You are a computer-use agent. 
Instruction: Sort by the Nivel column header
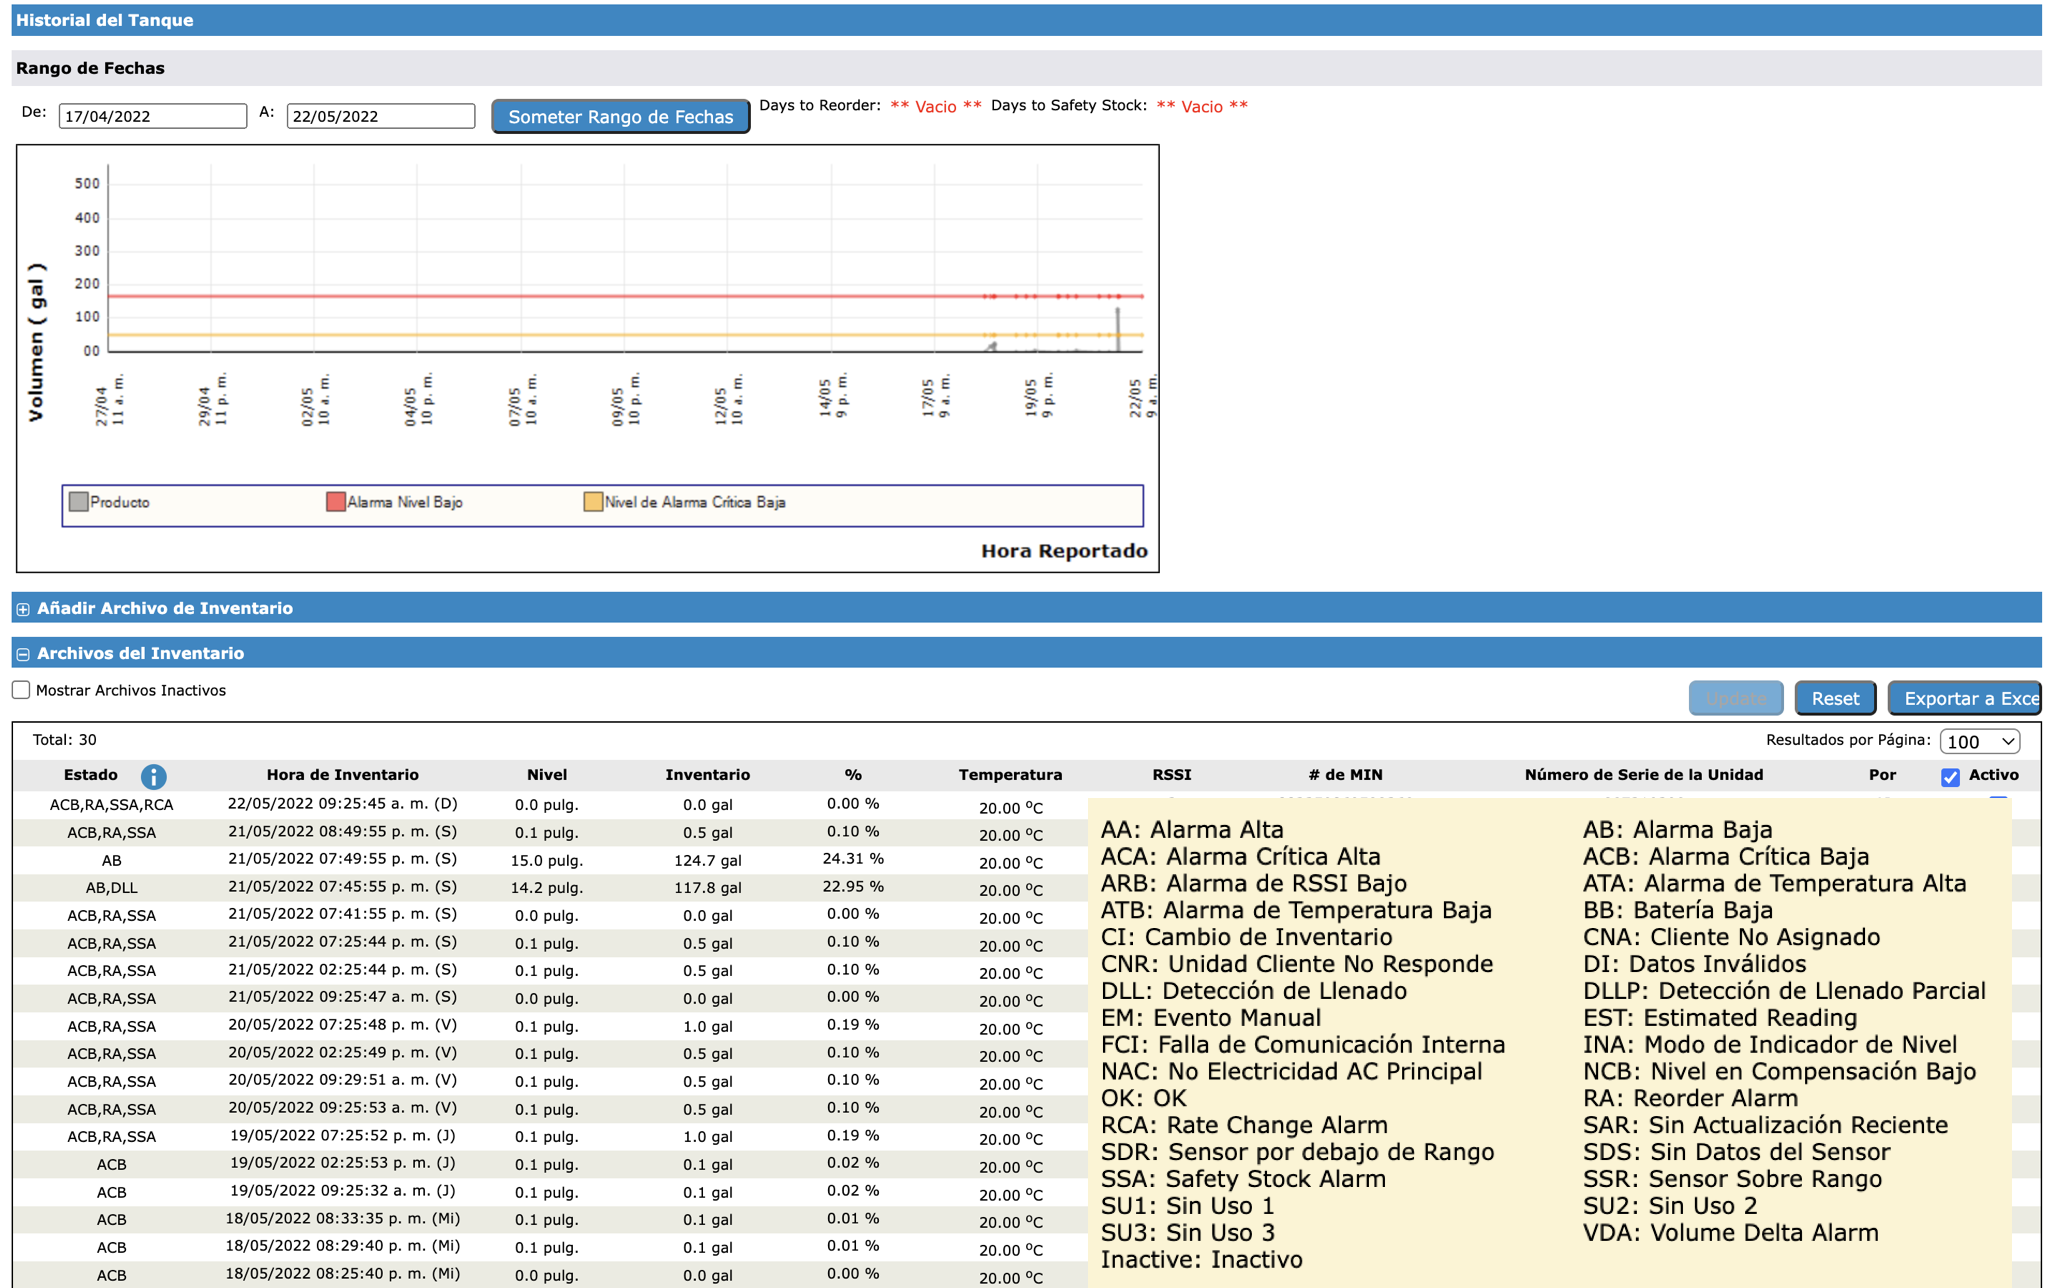[547, 775]
